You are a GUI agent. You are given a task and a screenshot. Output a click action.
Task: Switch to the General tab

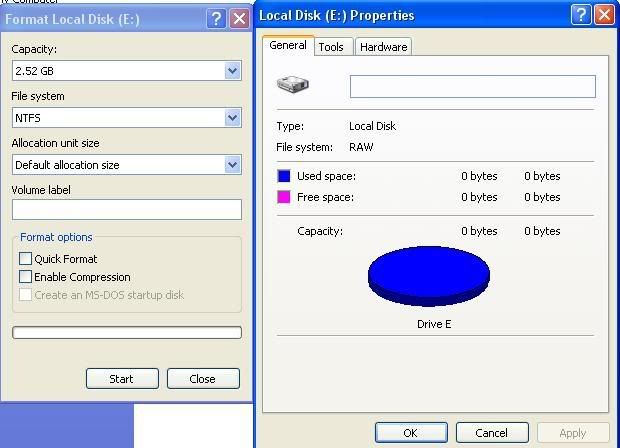point(288,45)
